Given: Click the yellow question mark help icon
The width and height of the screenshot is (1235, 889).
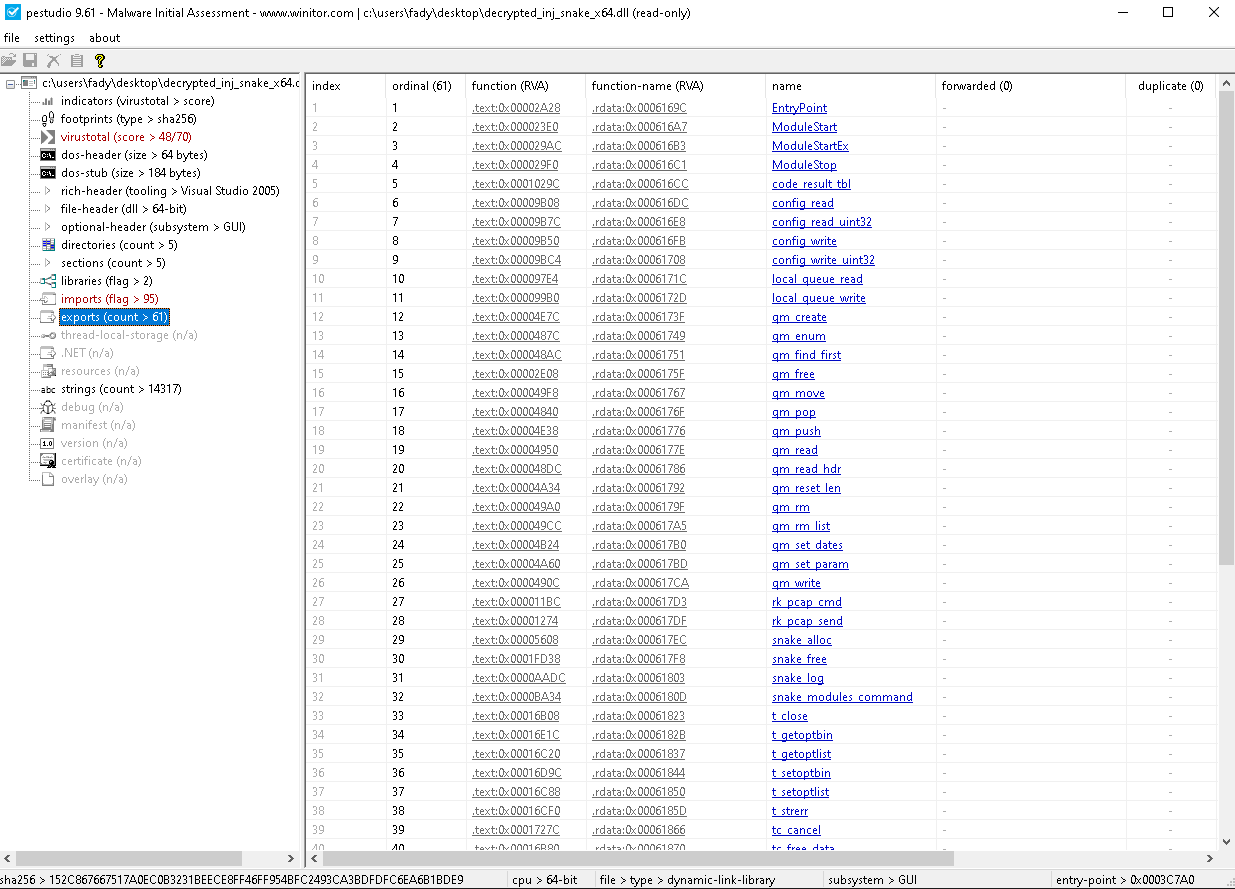Looking at the screenshot, I should [x=100, y=60].
